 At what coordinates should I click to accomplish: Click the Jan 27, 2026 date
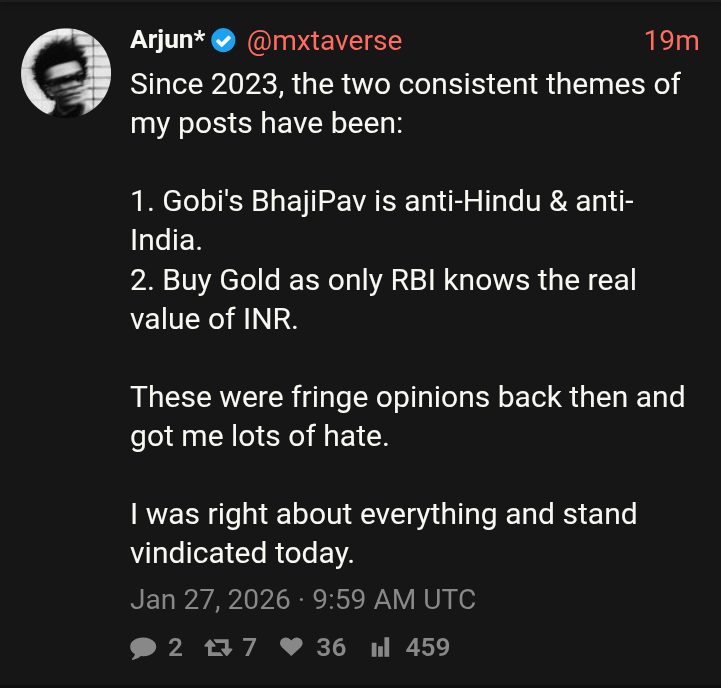click(210, 599)
